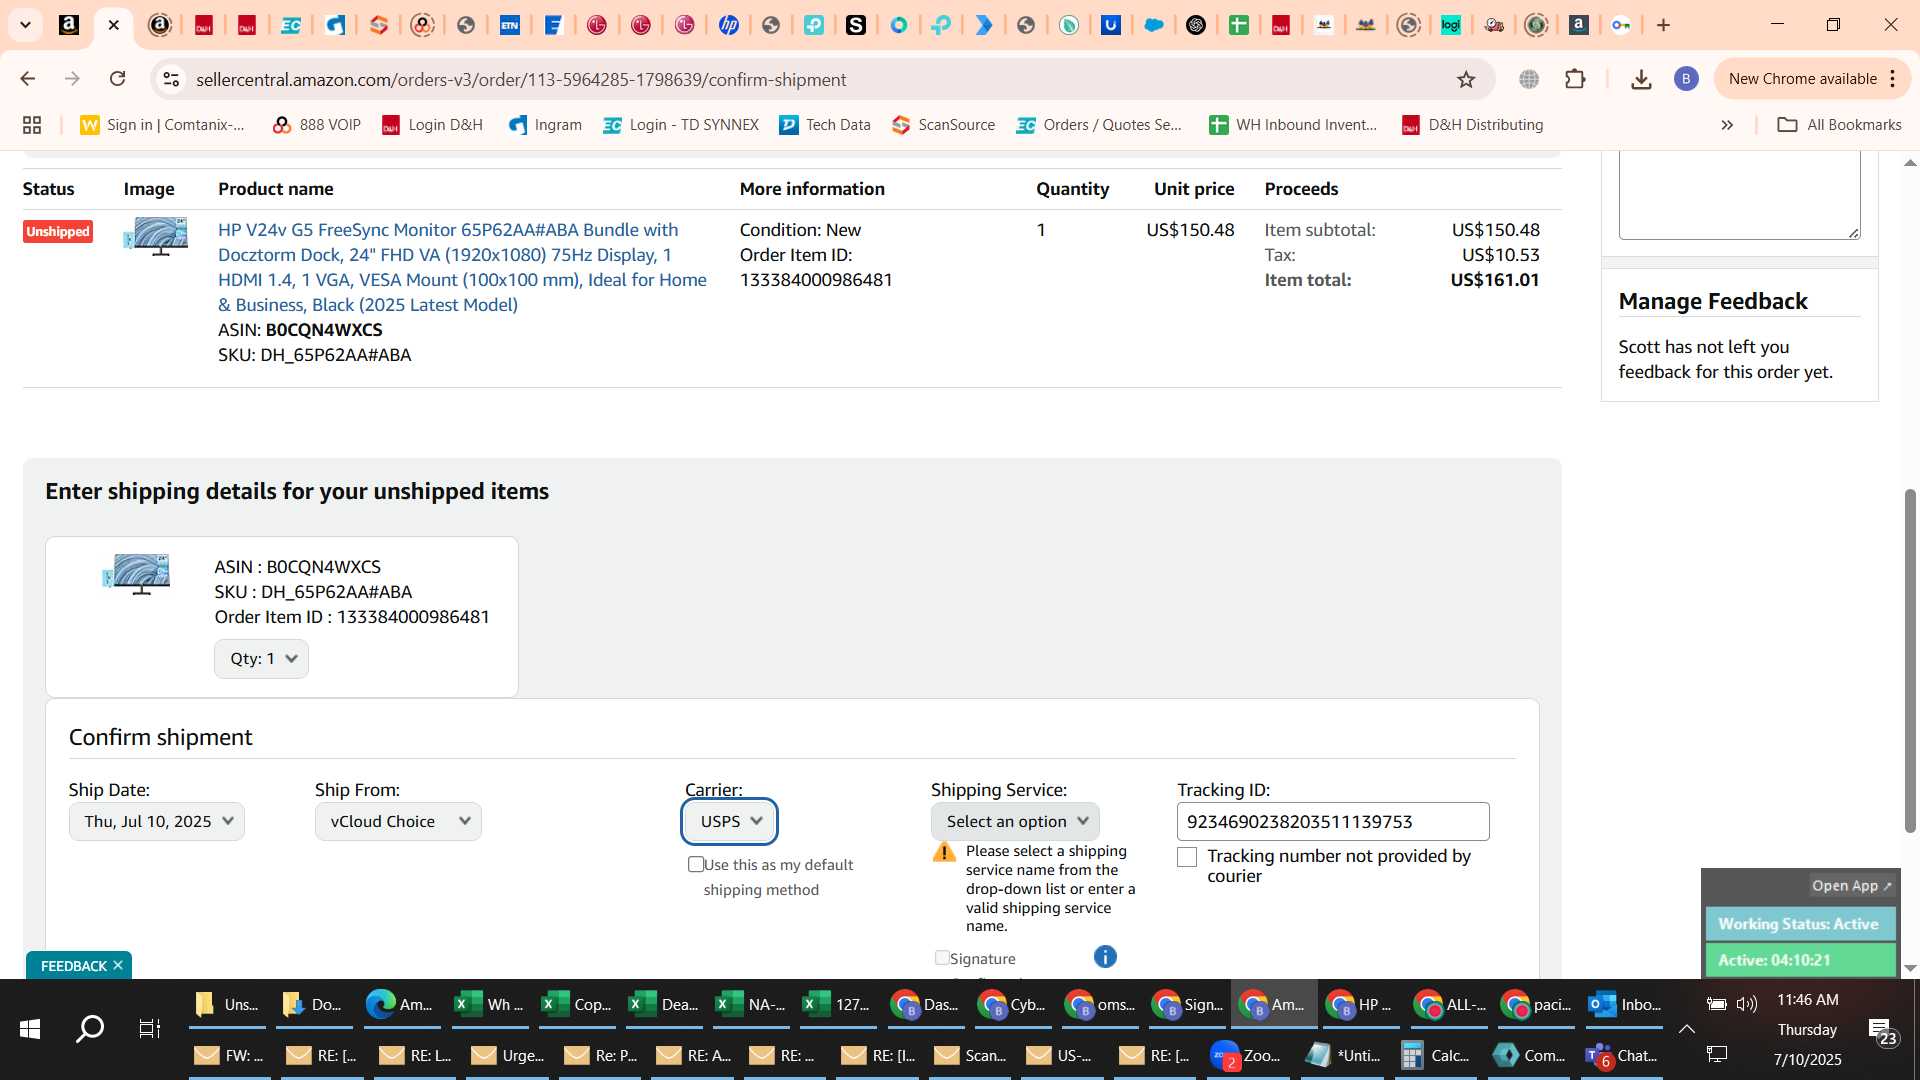The width and height of the screenshot is (1920, 1080).
Task: Open the Orders / Quotes Se... bookmark
Action: [1099, 125]
